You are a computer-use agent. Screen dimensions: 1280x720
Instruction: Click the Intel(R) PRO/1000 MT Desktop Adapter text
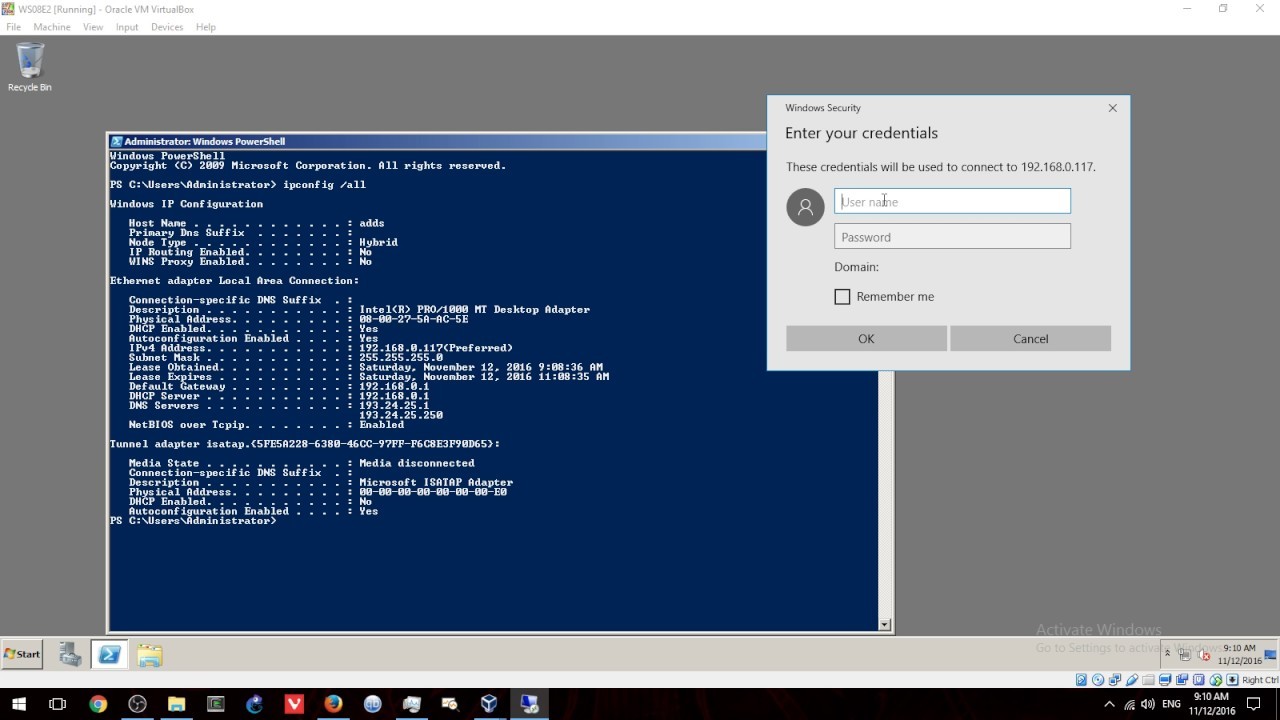click(474, 310)
